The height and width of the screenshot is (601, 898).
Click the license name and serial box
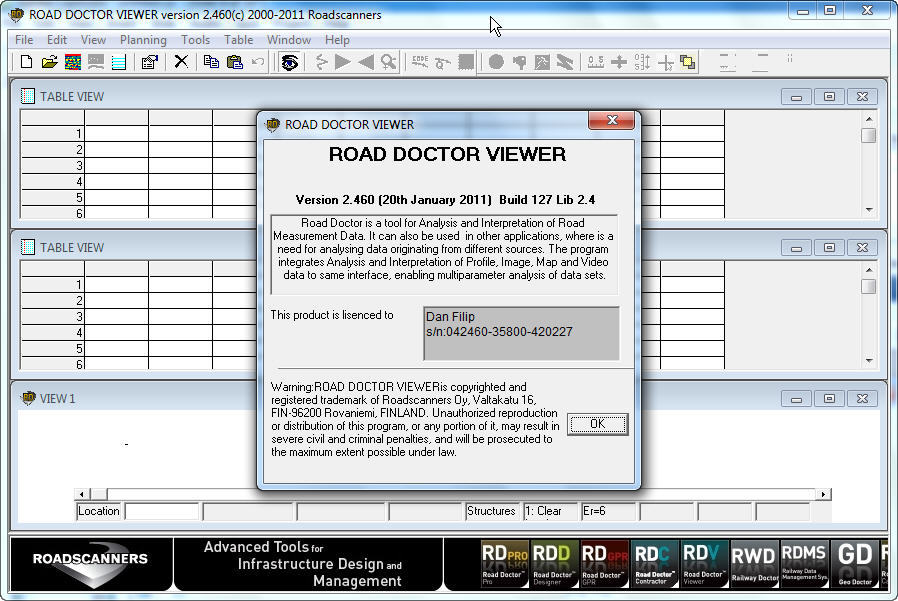click(521, 333)
